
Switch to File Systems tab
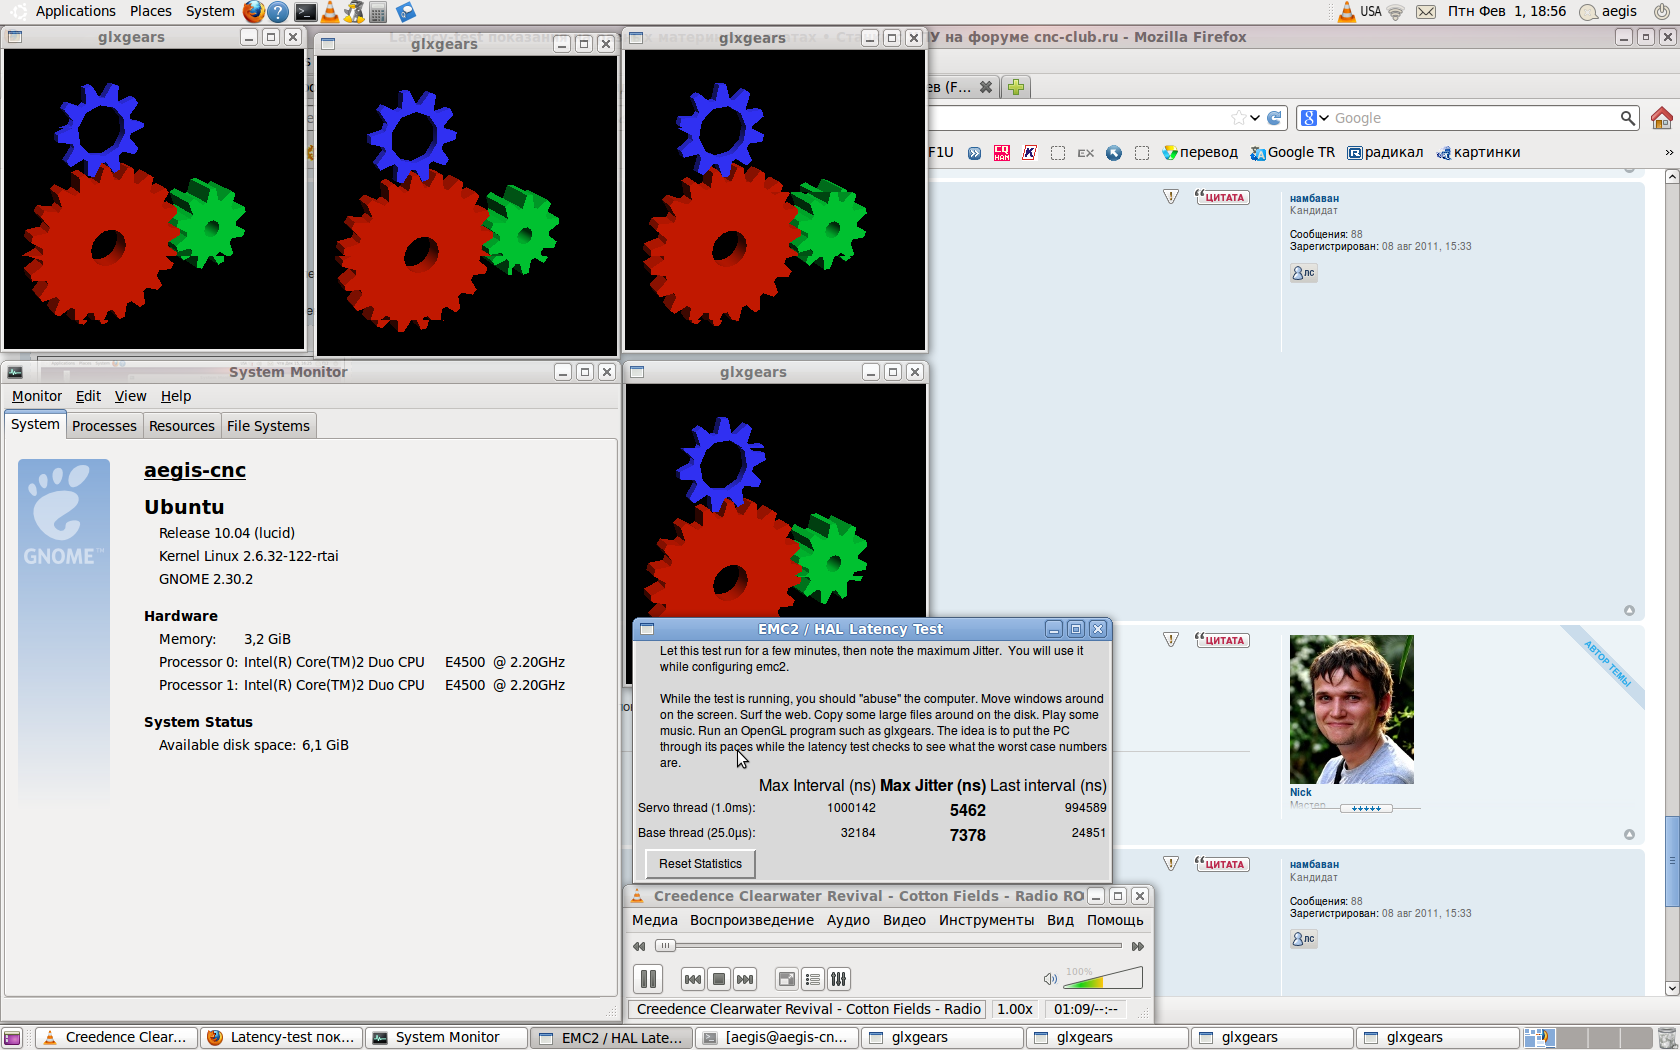click(x=268, y=426)
